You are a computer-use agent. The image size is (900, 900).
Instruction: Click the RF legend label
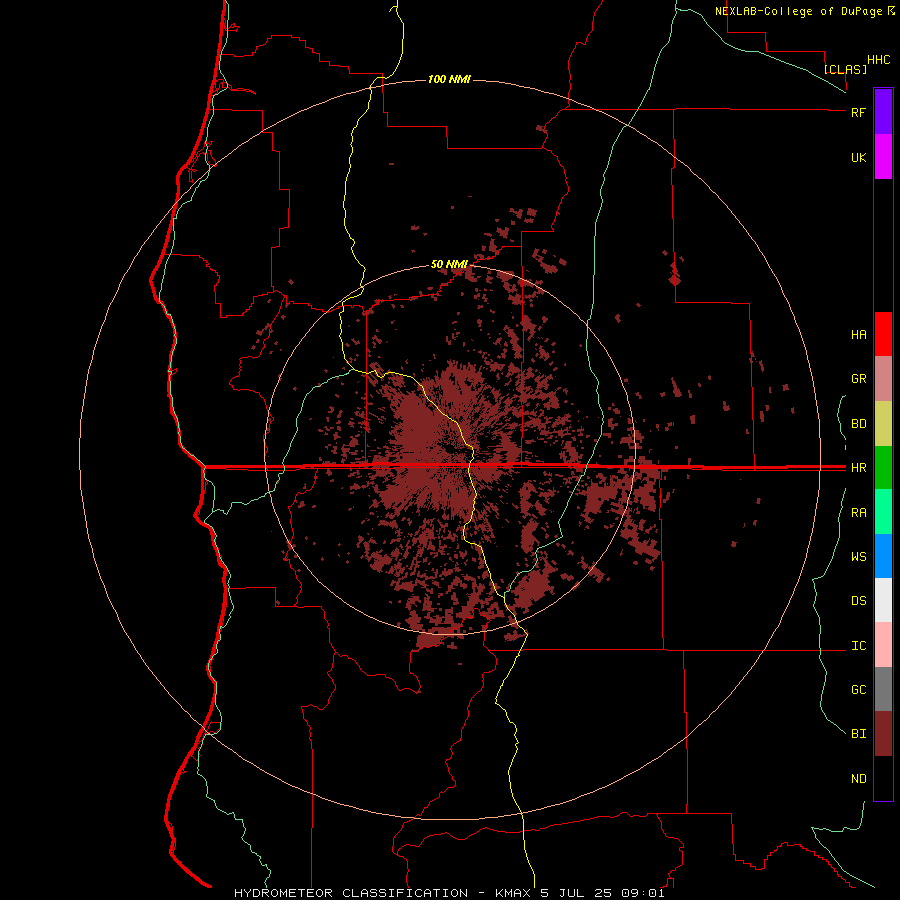point(858,112)
